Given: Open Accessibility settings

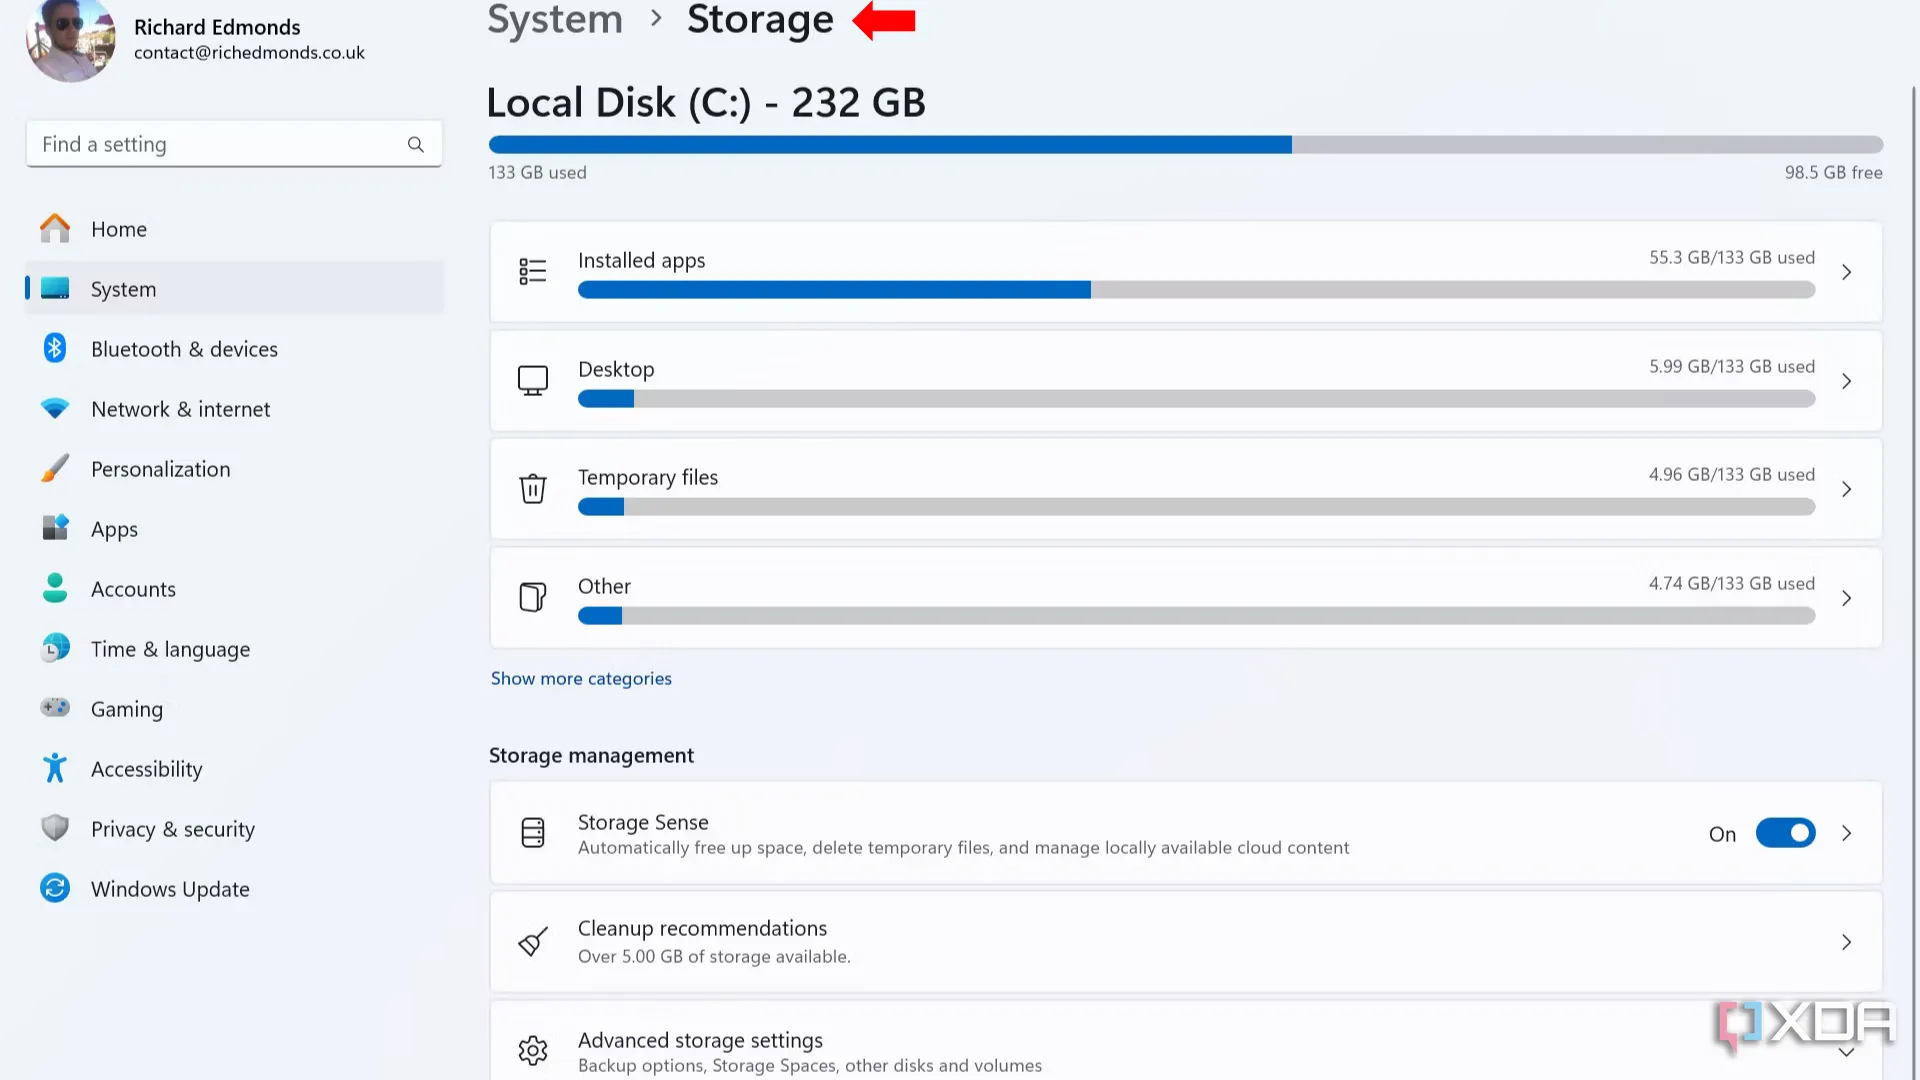Looking at the screenshot, I should pyautogui.click(x=234, y=769).
